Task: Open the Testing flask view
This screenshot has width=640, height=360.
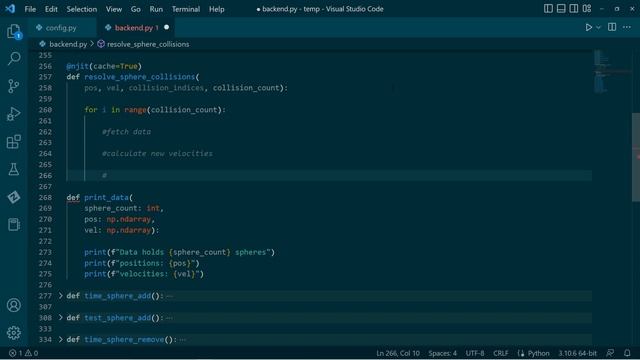Action: click(x=14, y=169)
